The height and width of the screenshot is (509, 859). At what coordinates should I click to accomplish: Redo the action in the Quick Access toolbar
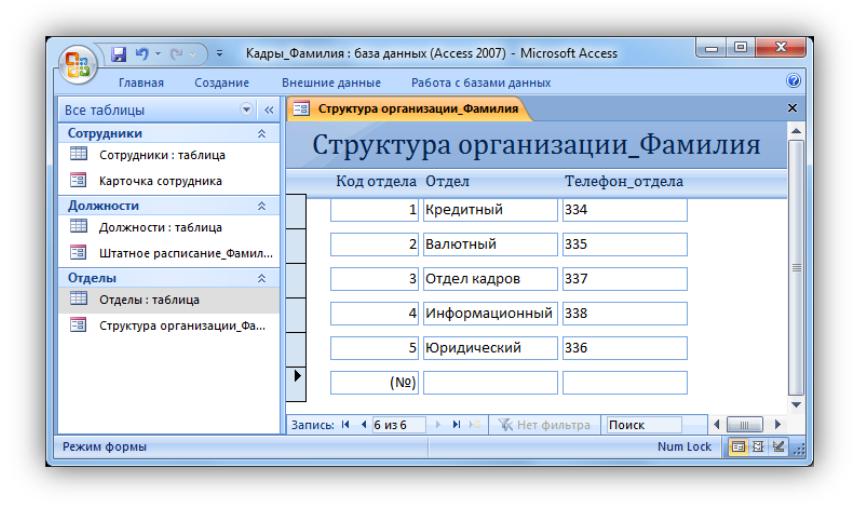pos(176,54)
